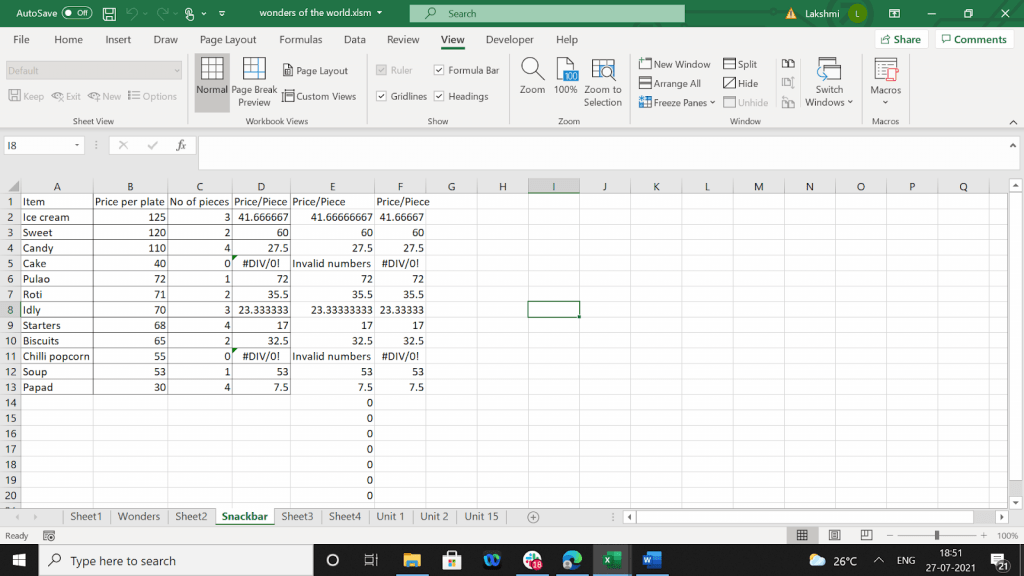
Task: Click the Share button
Action: (x=899, y=39)
